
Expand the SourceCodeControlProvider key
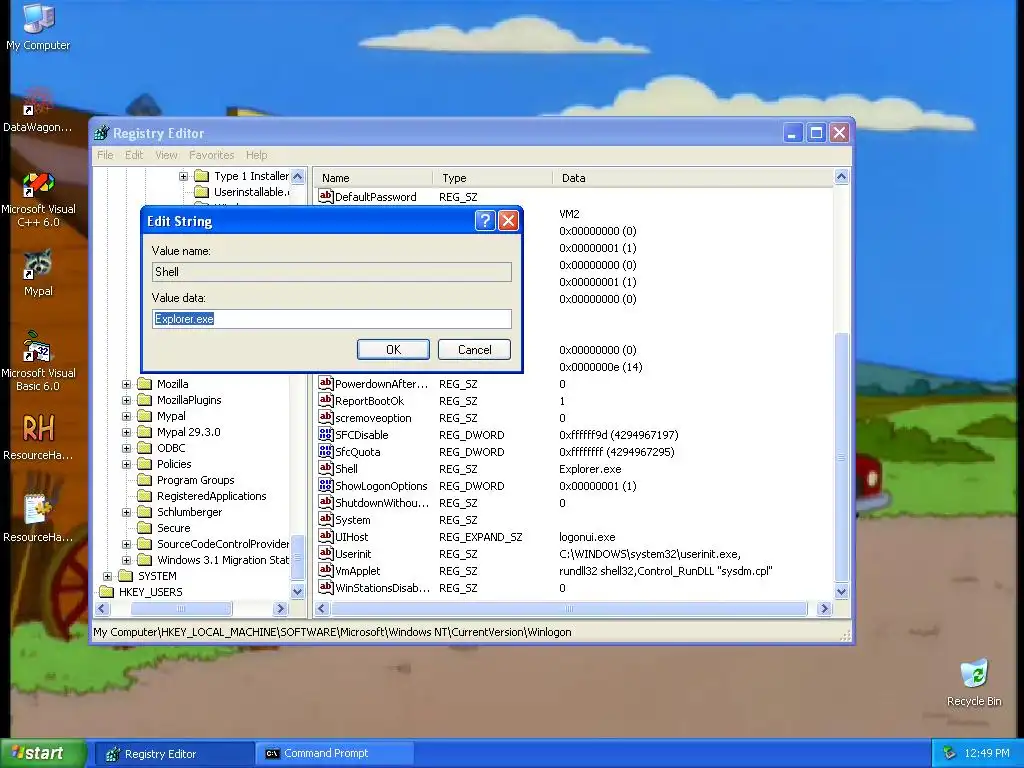(127, 544)
